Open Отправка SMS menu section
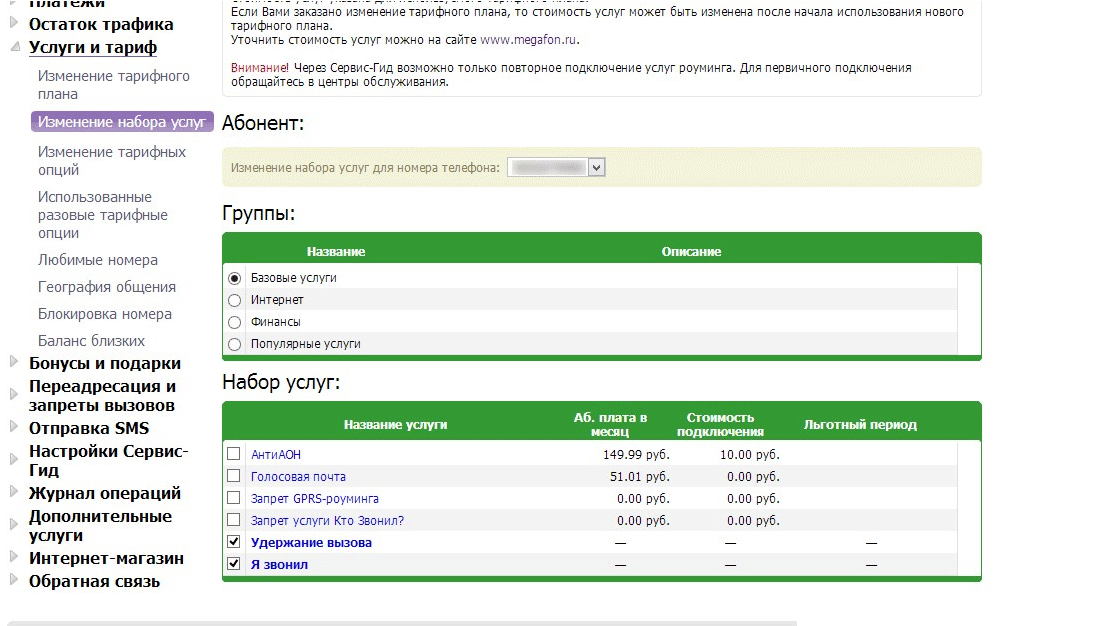Image resolution: width=1097 pixels, height=626 pixels. coord(89,428)
